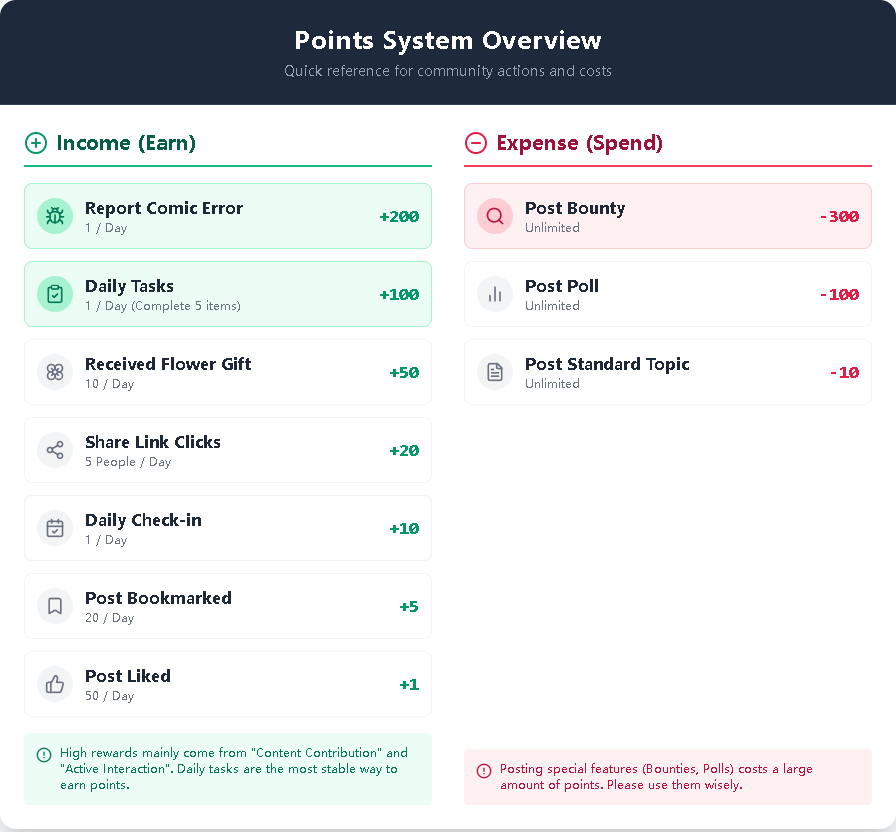Select the Income (Earn) section heading
This screenshot has width=896, height=832.
tap(126, 143)
